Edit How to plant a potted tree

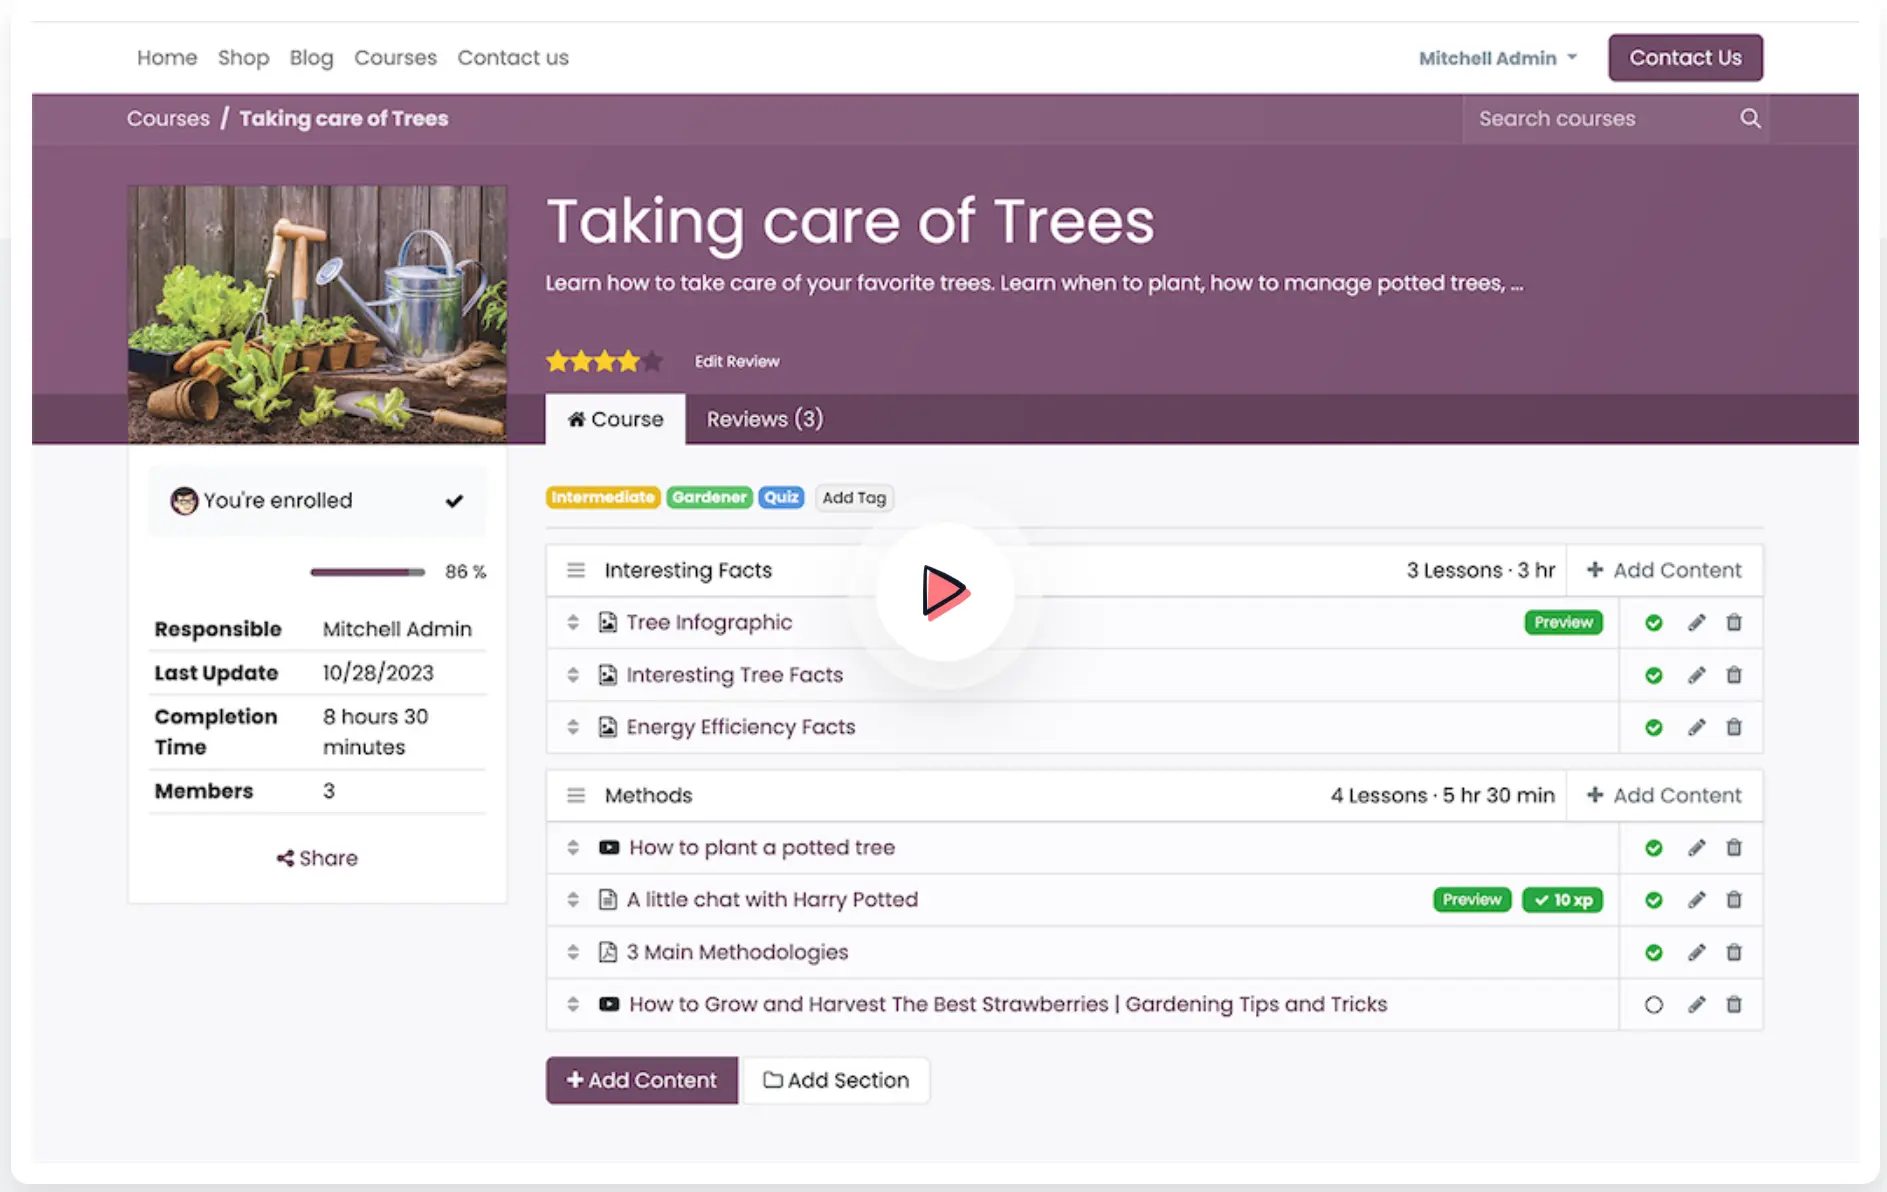tap(1696, 848)
